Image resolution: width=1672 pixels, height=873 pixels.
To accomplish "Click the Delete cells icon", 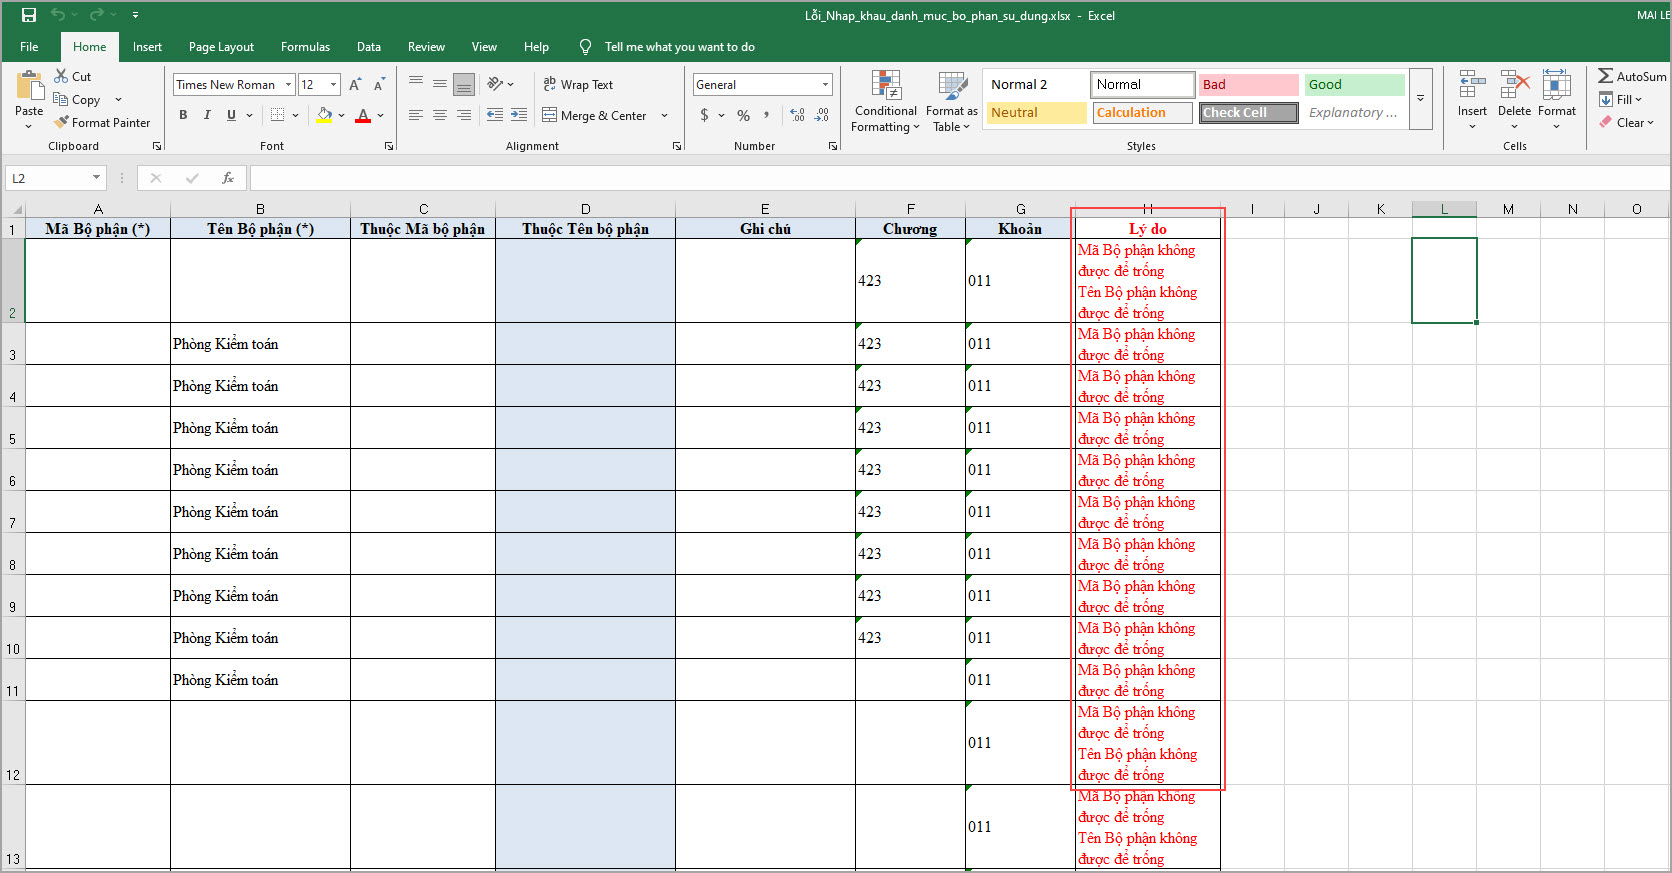I will coord(1514,86).
